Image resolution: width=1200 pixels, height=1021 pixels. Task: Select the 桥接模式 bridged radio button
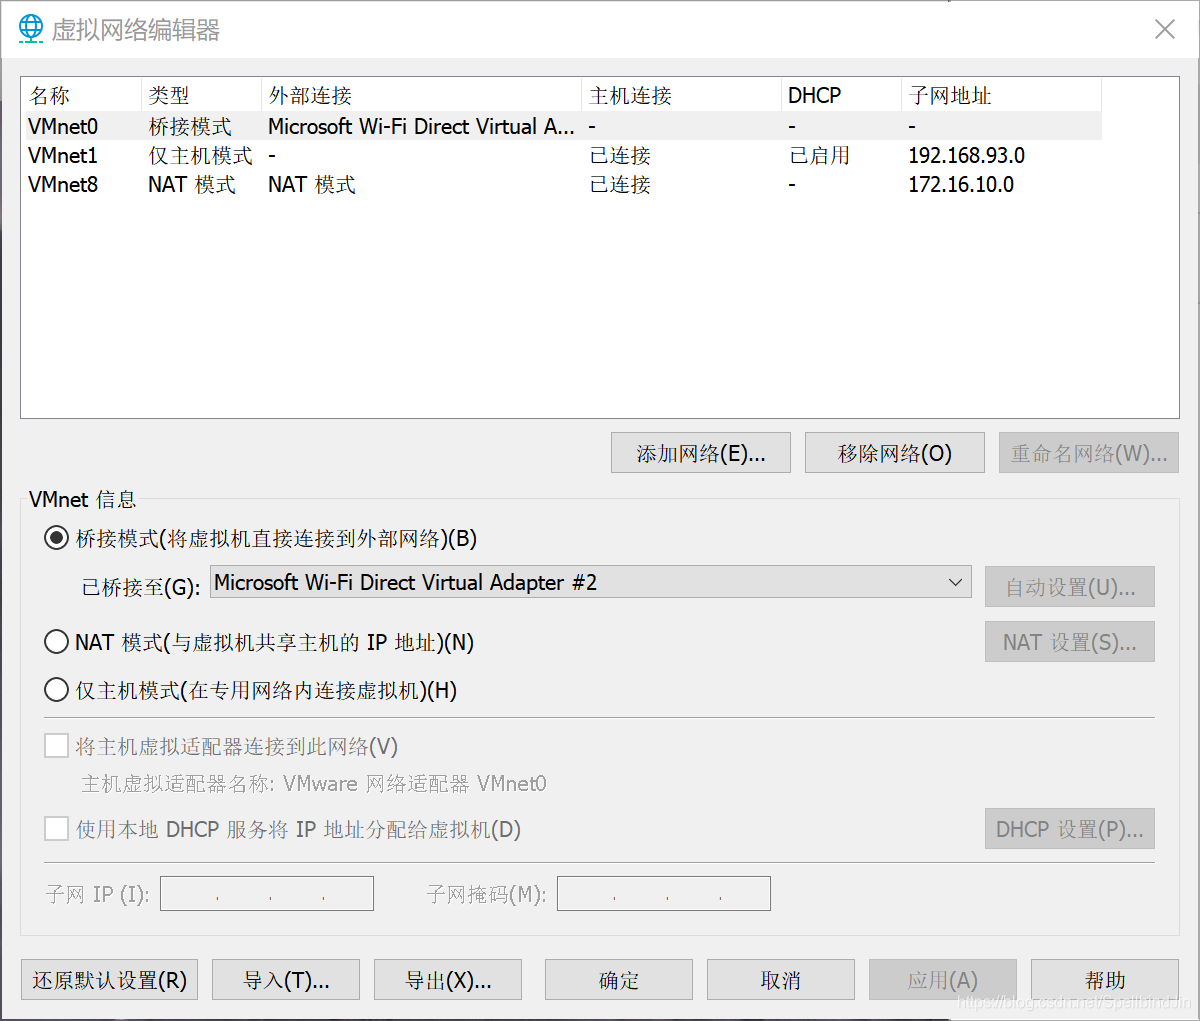pyautogui.click(x=57, y=538)
